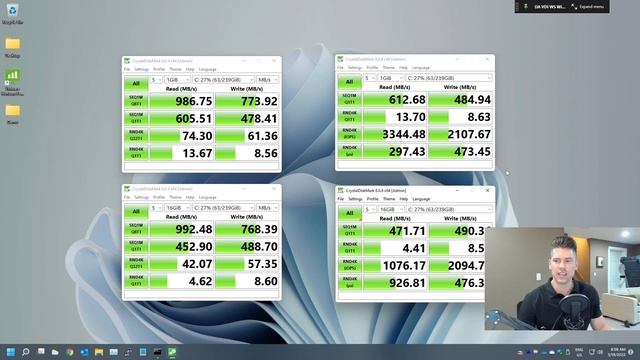Start RND4K Q32T1 test showing 42.07
640x360 pixels.
pos(136,263)
